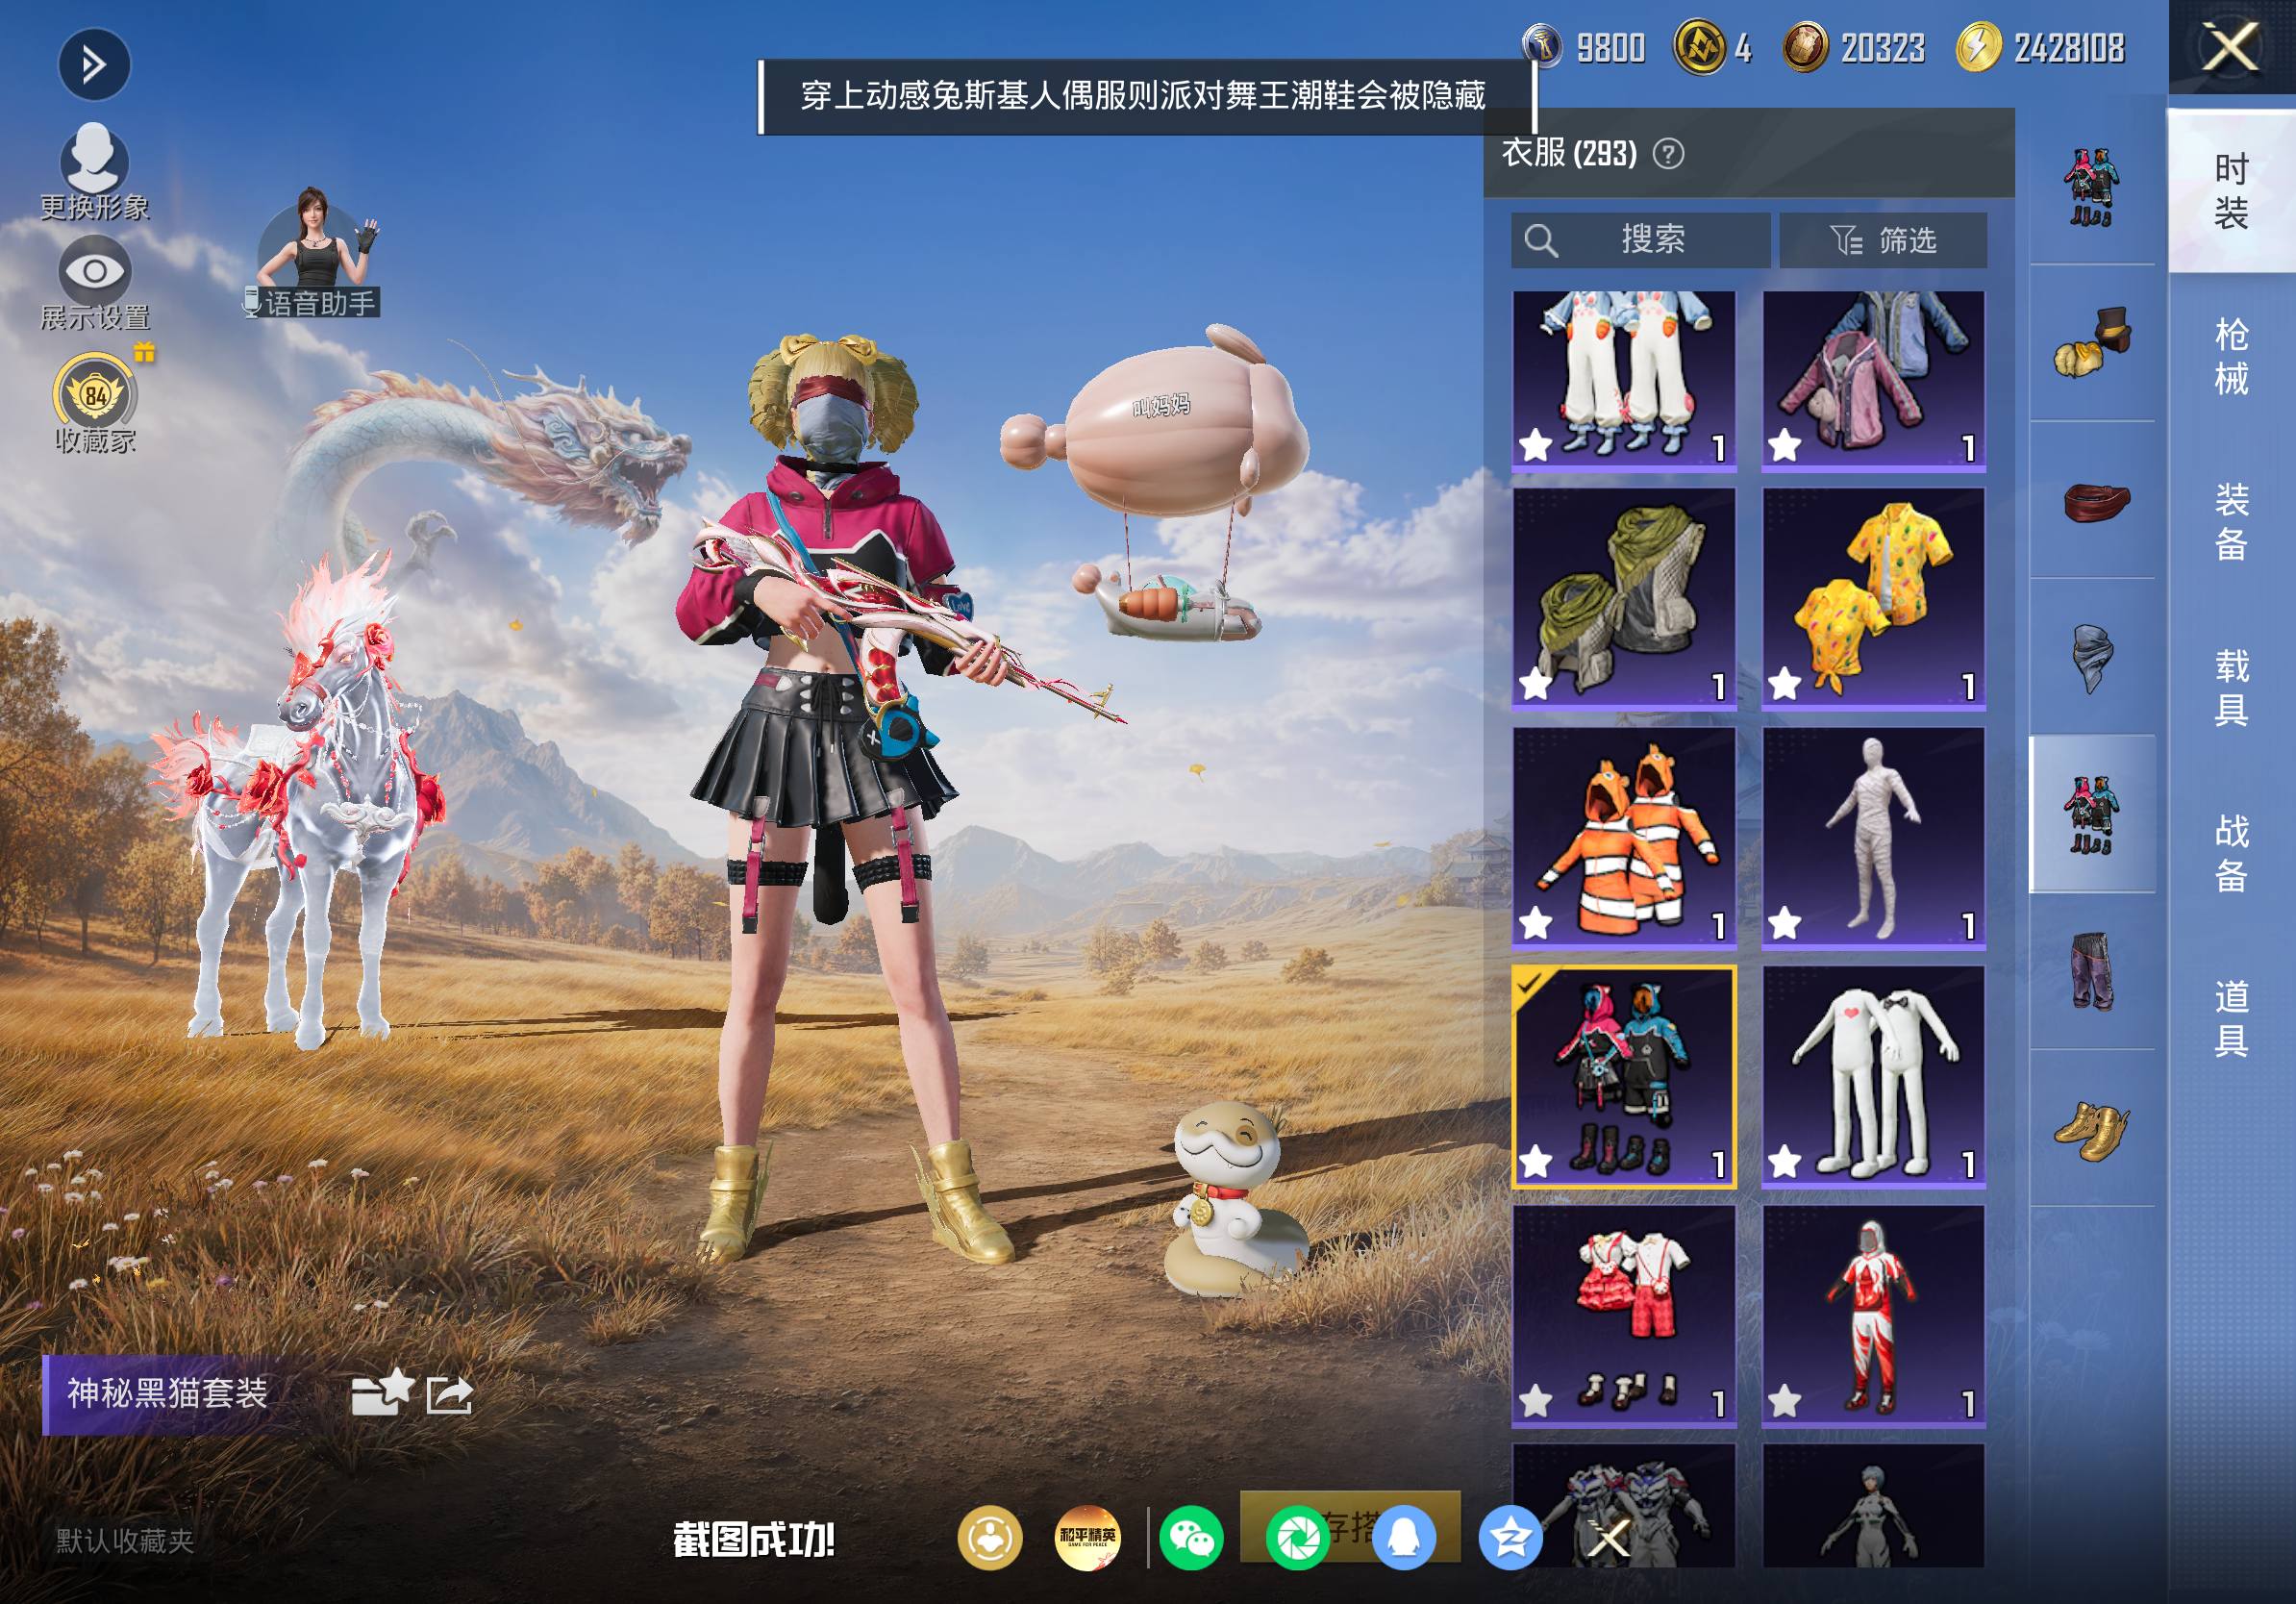
Task: Select the white doll suit outfit
Action: (x=1873, y=1077)
